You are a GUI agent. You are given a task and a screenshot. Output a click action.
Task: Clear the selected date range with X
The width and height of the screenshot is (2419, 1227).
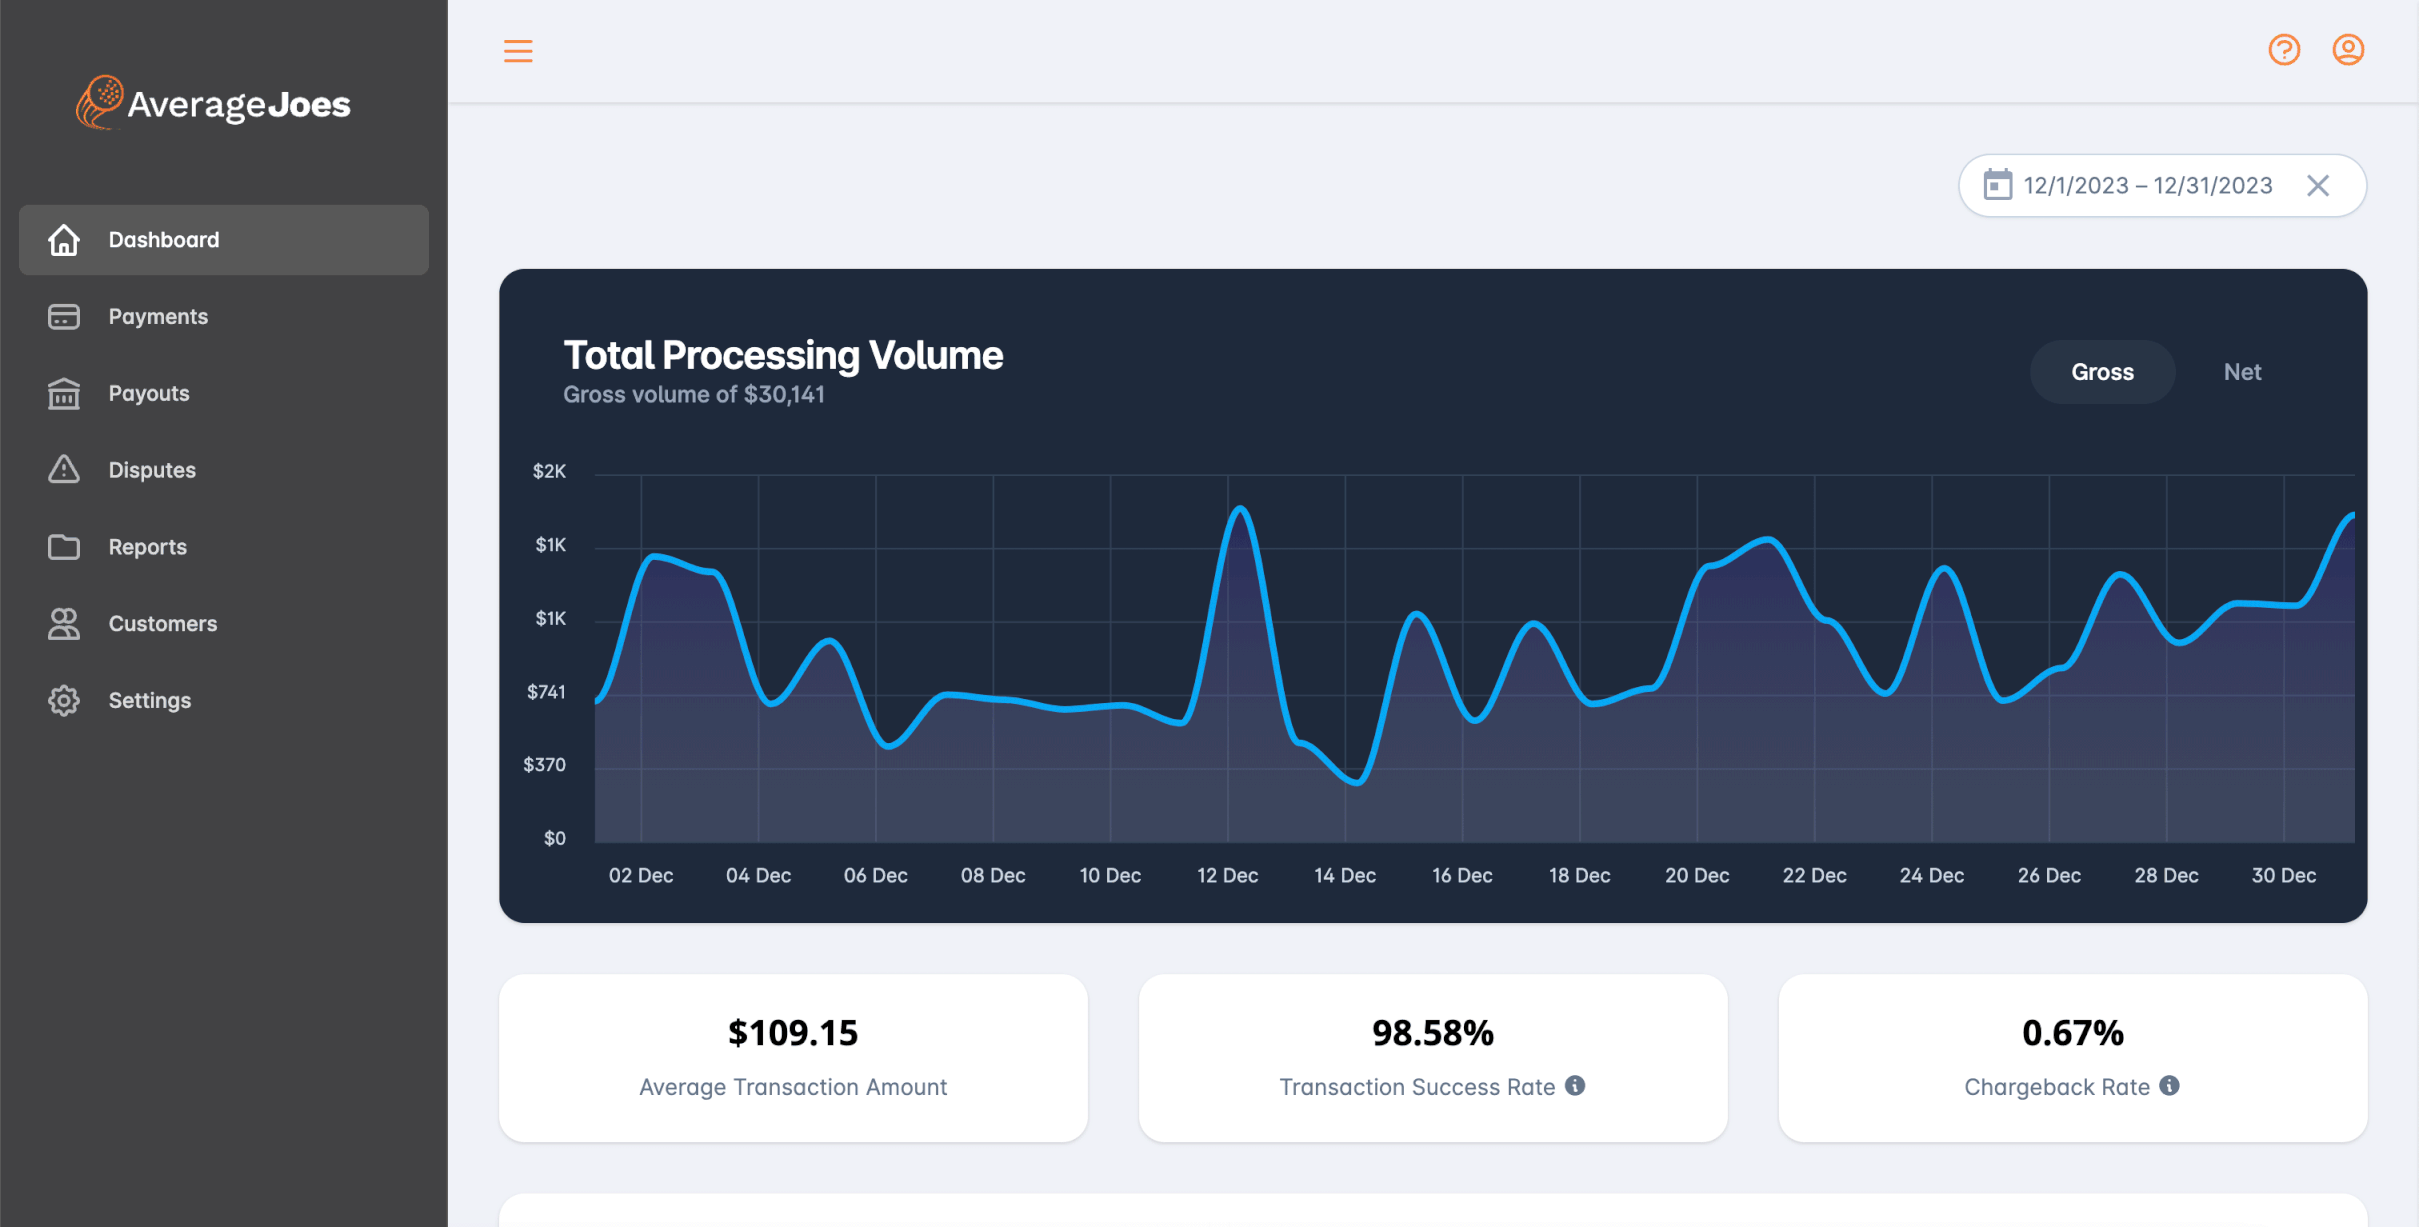pyautogui.click(x=2317, y=185)
